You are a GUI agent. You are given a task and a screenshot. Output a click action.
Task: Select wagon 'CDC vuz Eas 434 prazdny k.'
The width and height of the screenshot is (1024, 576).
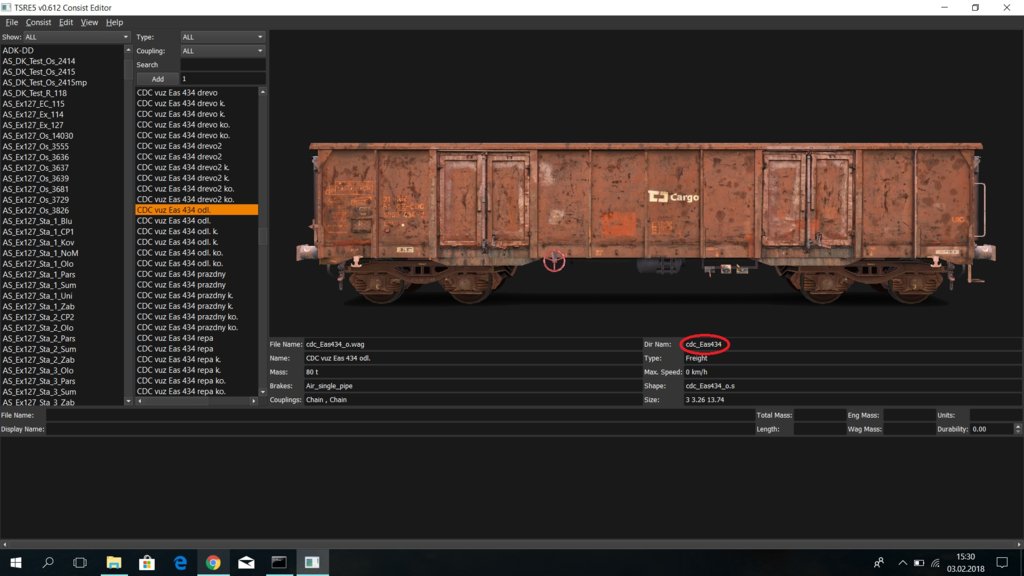[x=185, y=295]
